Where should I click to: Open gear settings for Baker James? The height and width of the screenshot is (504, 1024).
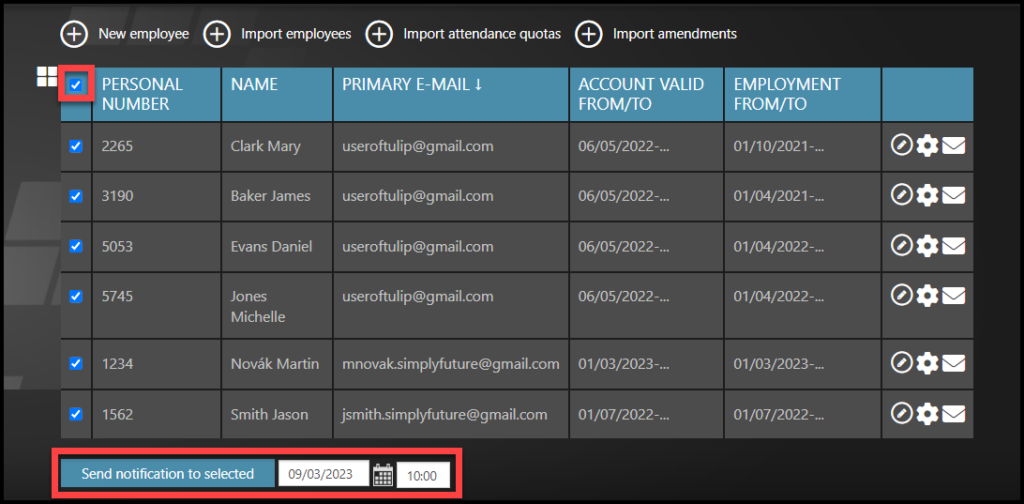[x=927, y=196]
